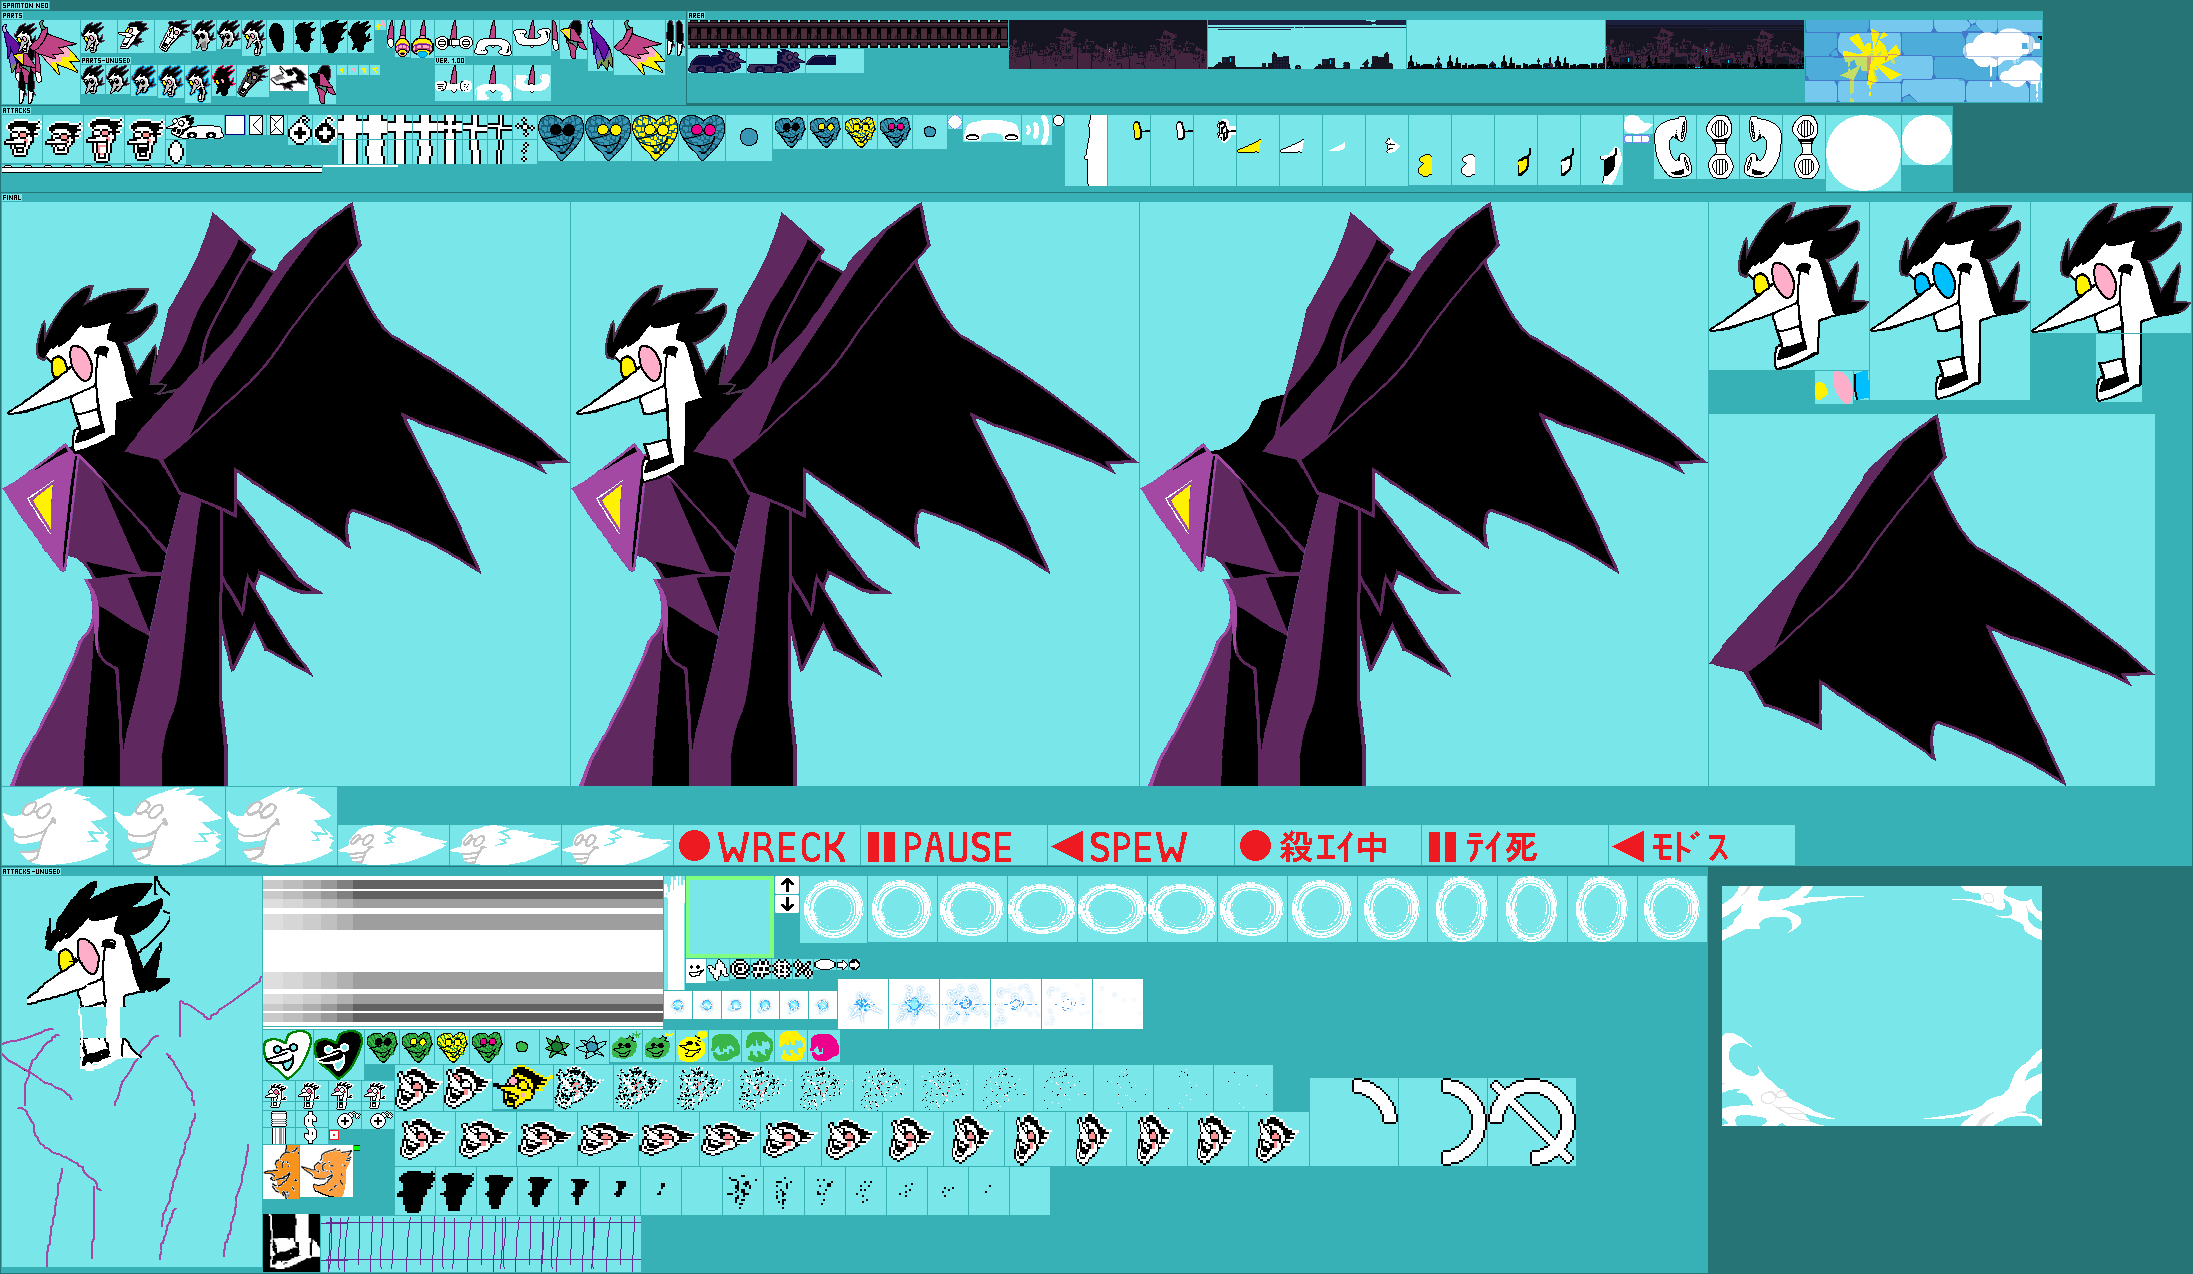The height and width of the screenshot is (1274, 2193).
Task: Click the black down arrow icon
Action: coord(787,903)
